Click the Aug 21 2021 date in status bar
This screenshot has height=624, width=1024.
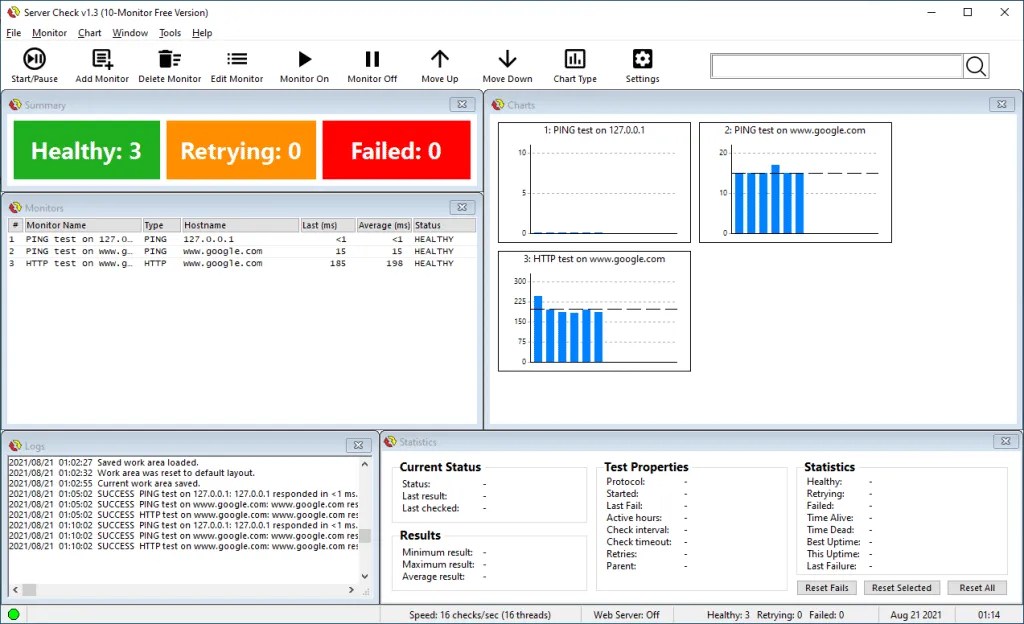point(916,615)
